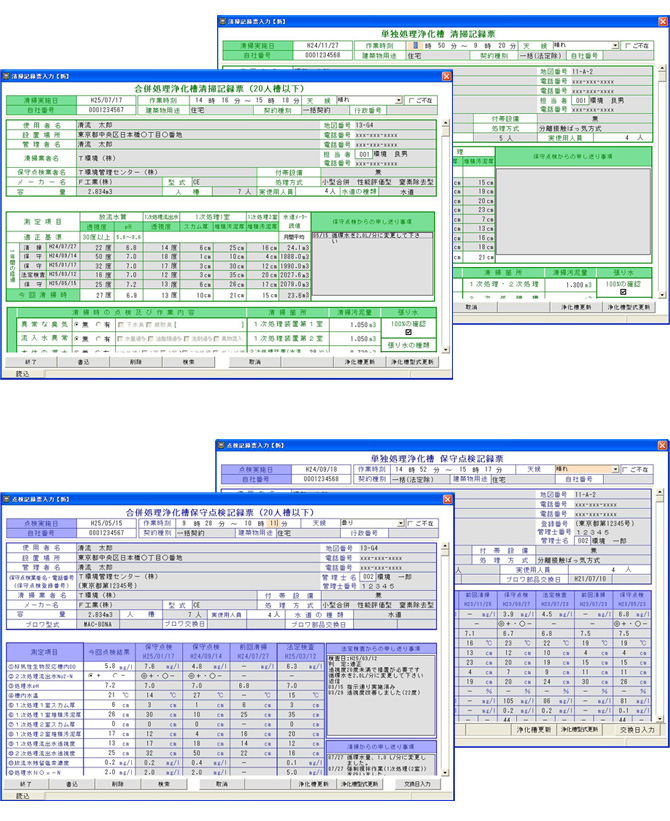Click 終了 button in 合併 保守点検記録票 window
Viewport: 670px width, 821px height.
[26, 784]
